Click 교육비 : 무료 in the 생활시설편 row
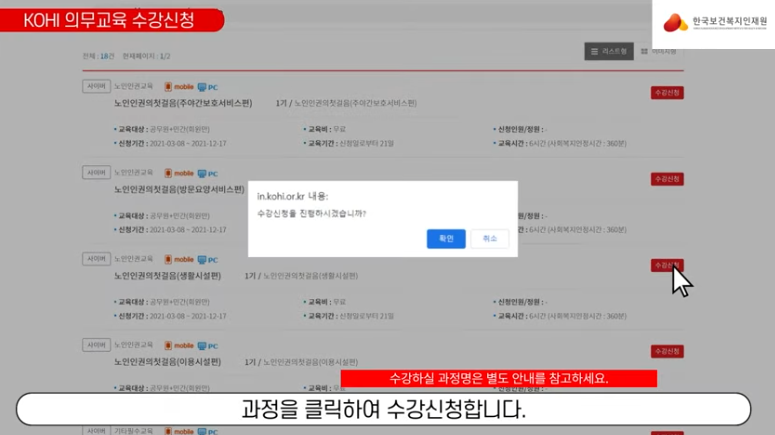 (x=325, y=302)
